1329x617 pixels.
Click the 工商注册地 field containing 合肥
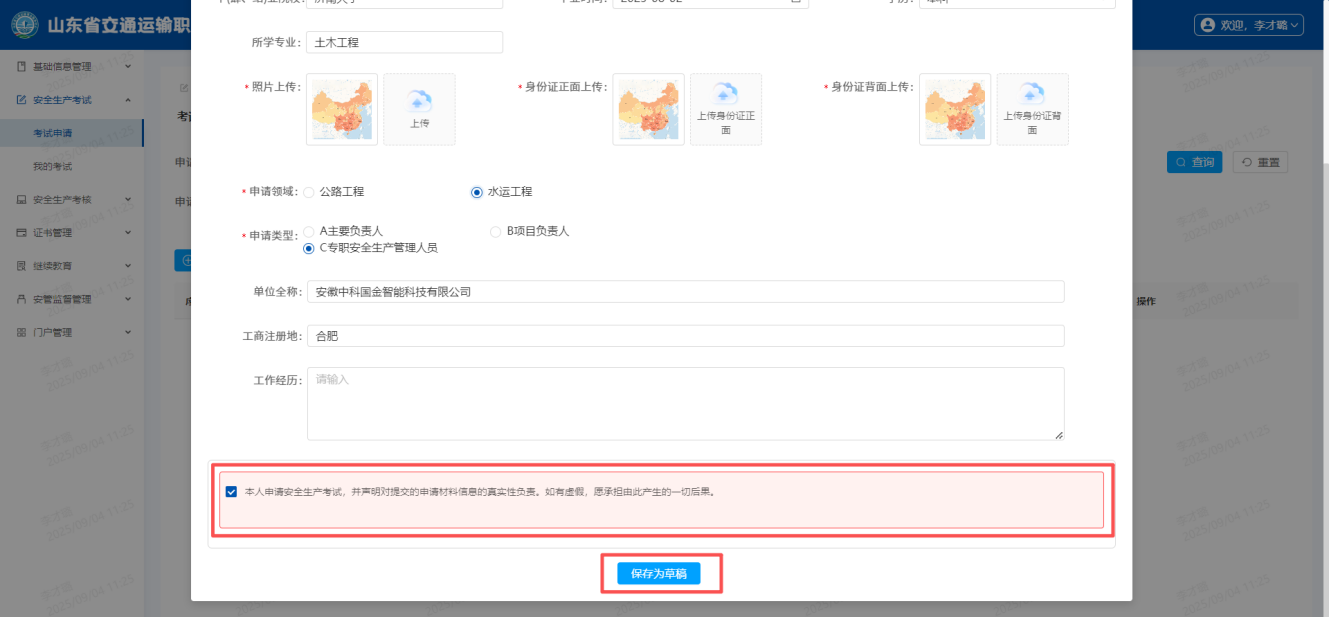(x=686, y=336)
